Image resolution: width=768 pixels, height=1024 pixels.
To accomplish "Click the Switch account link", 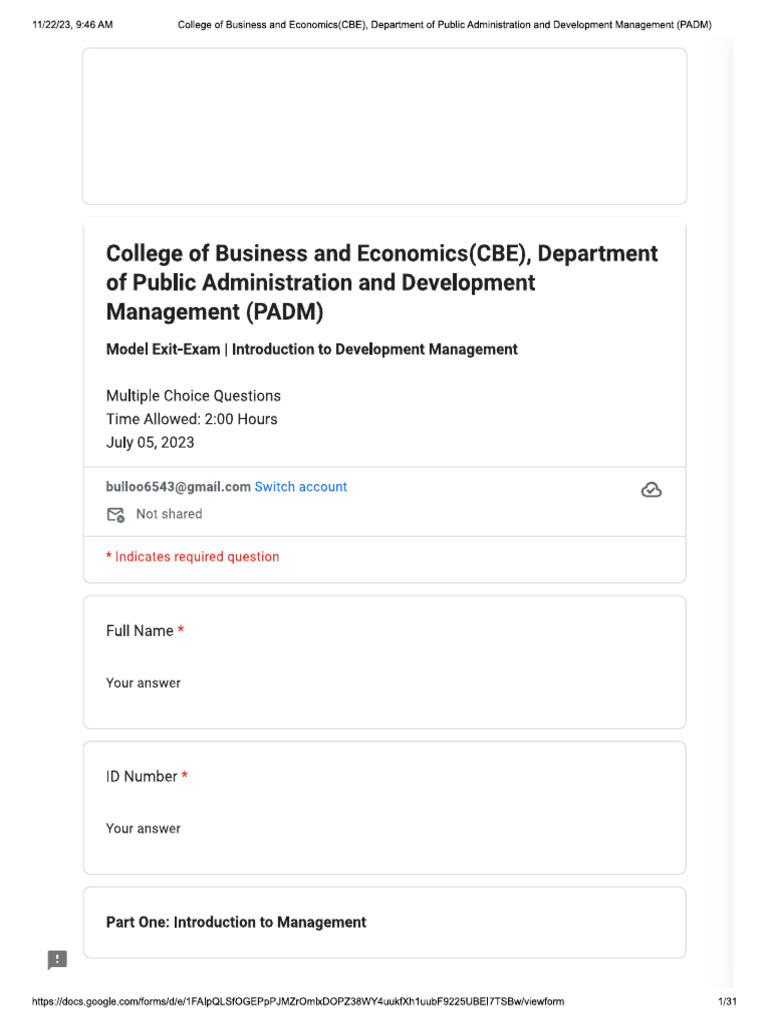I will (300, 487).
